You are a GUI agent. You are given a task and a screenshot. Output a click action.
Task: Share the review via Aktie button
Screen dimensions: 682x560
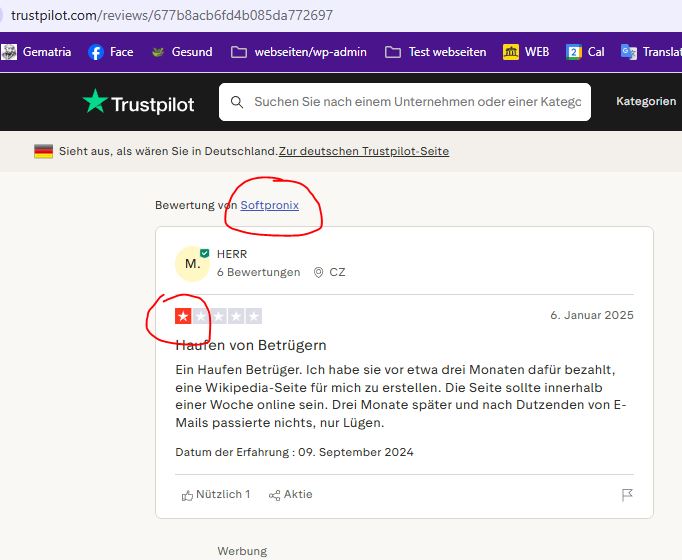click(291, 495)
